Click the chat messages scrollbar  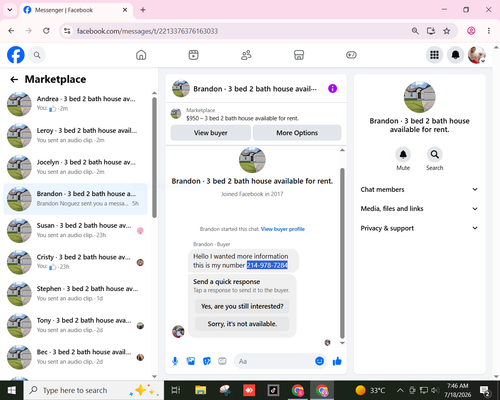[x=342, y=253]
